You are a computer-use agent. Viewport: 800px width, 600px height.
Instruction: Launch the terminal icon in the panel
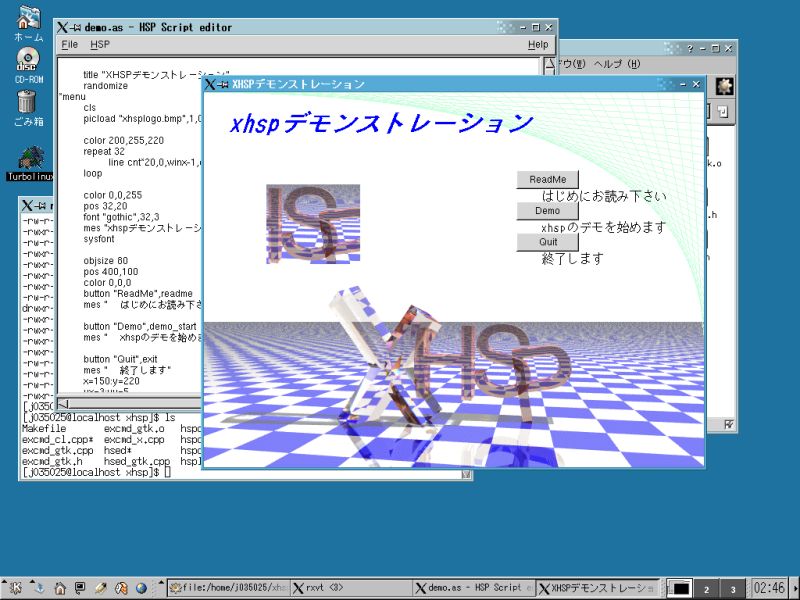pyautogui.click(x=80, y=588)
